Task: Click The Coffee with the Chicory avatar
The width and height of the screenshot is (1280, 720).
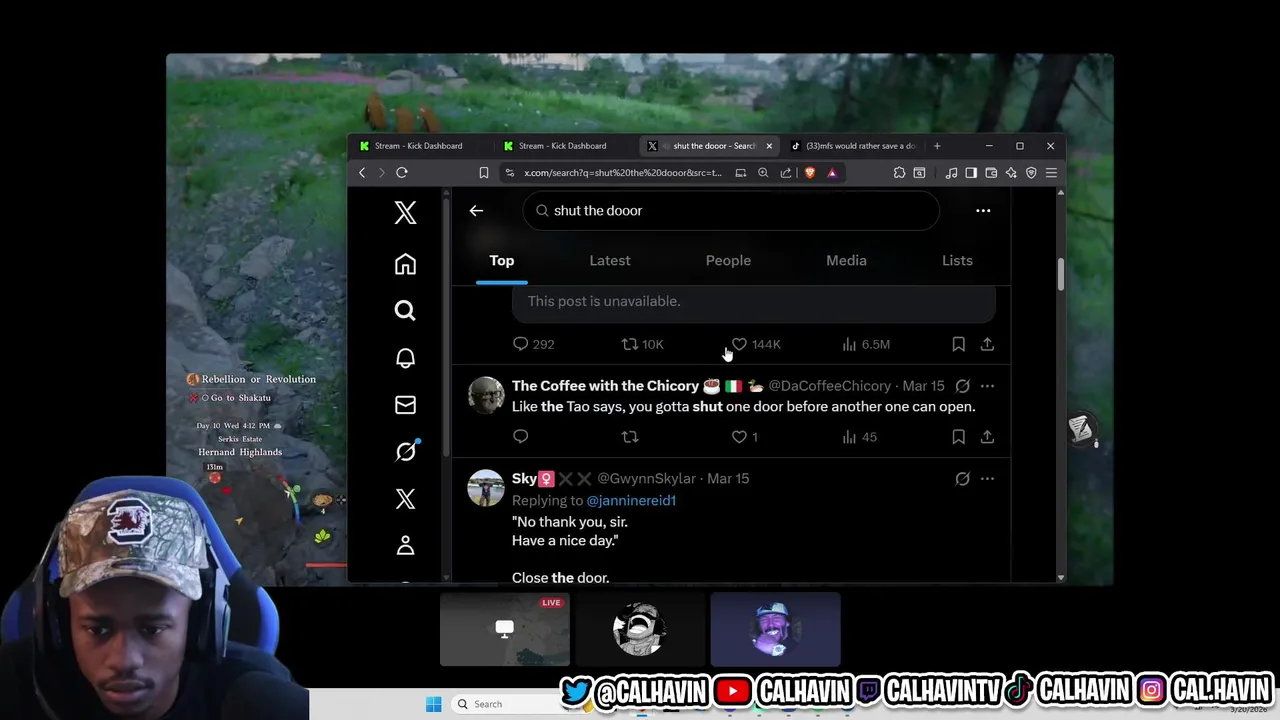Action: [486, 395]
